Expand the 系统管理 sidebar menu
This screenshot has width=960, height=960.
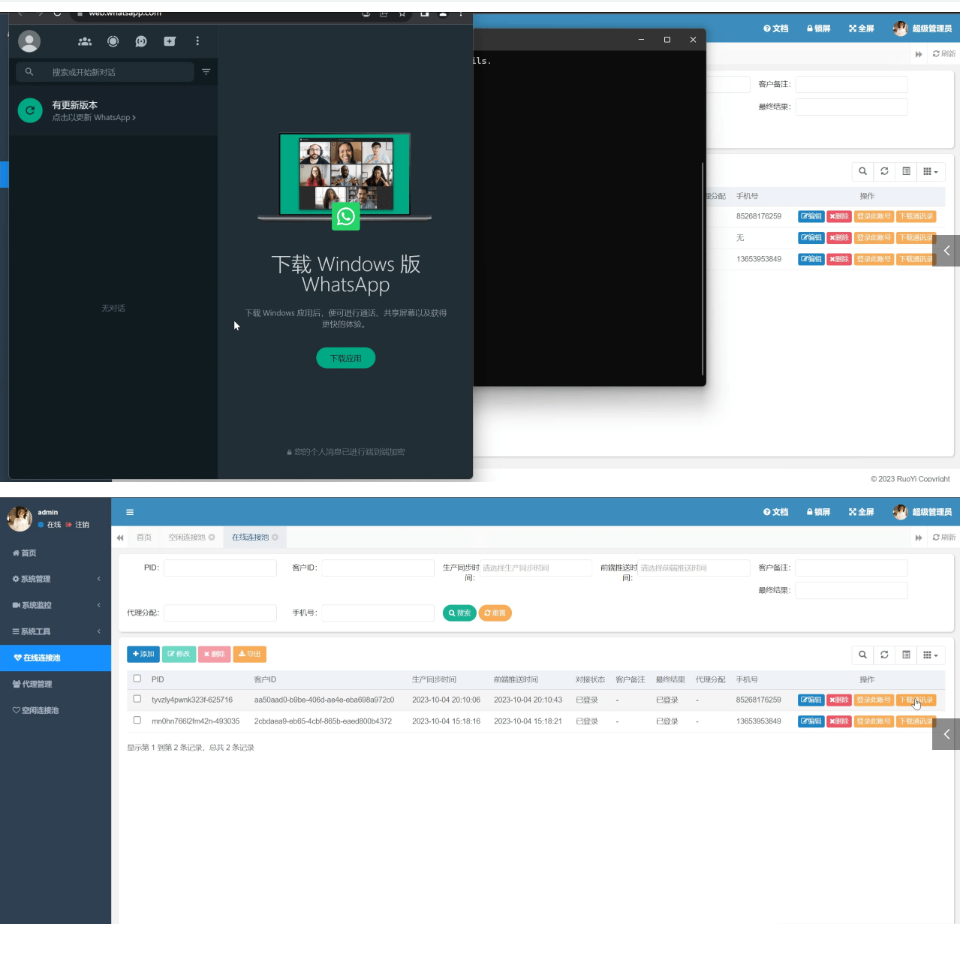pos(55,579)
